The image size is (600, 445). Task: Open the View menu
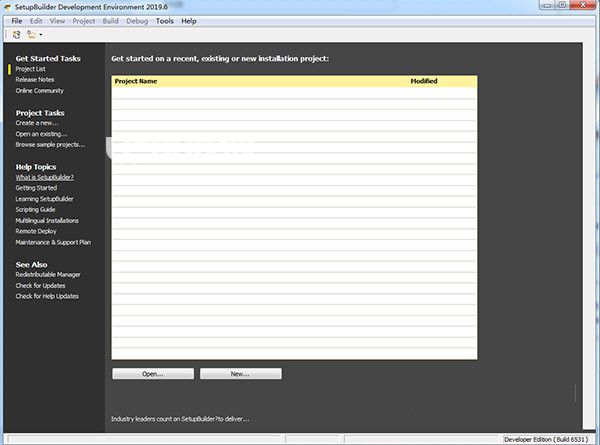[x=57, y=21]
